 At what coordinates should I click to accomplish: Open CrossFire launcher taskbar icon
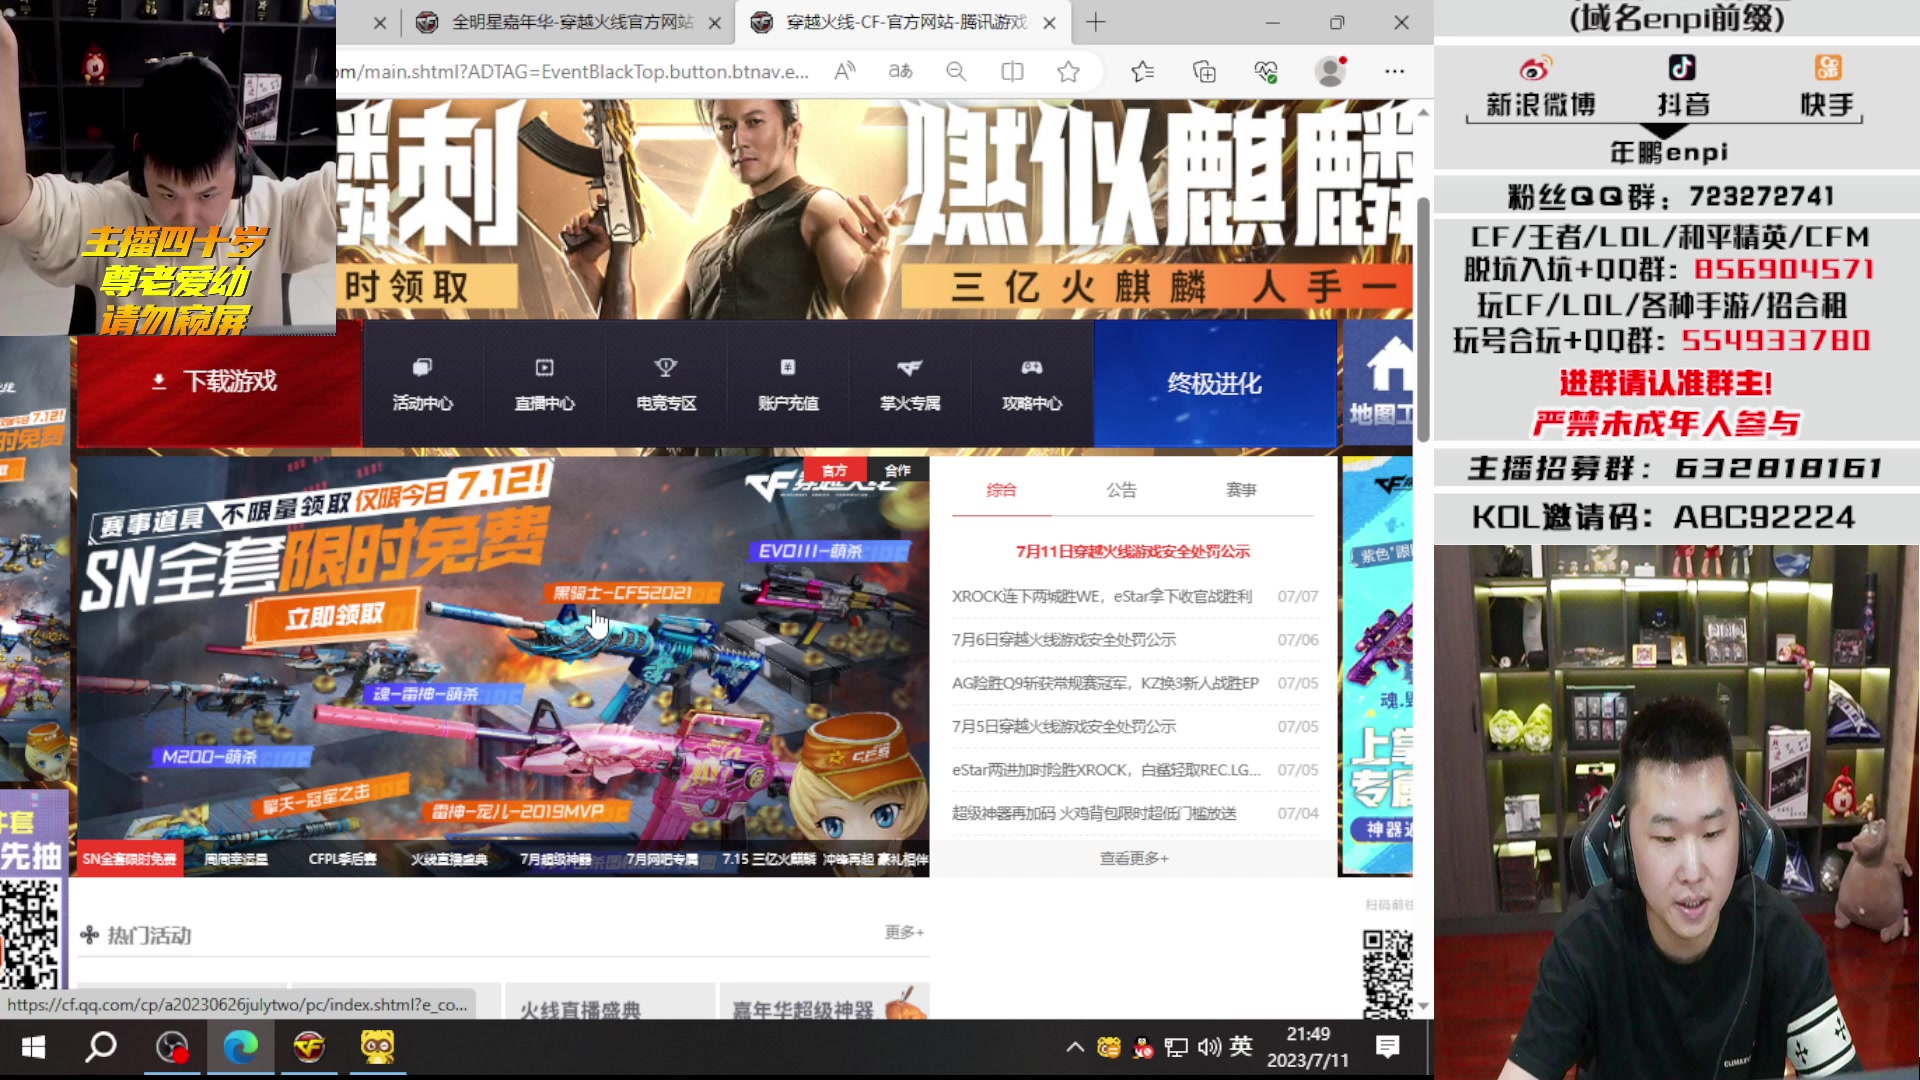coord(309,1047)
